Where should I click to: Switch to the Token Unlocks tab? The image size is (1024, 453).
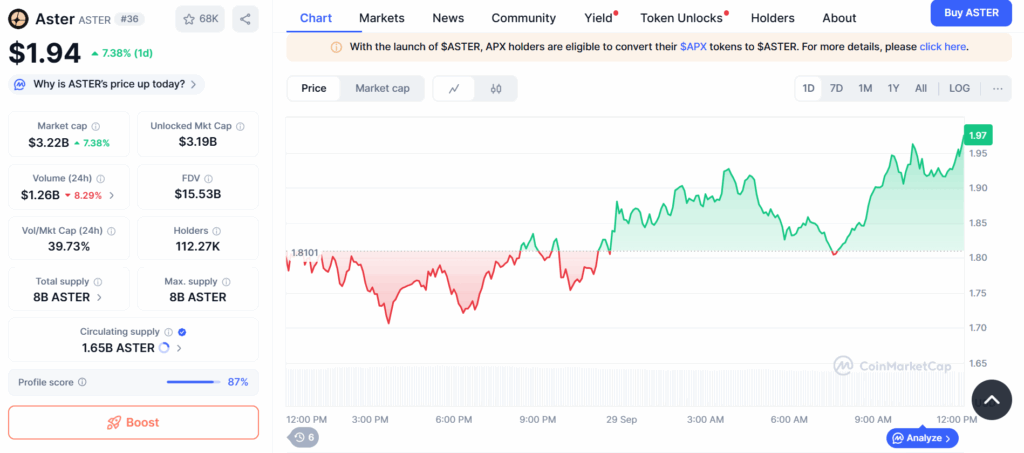click(684, 18)
